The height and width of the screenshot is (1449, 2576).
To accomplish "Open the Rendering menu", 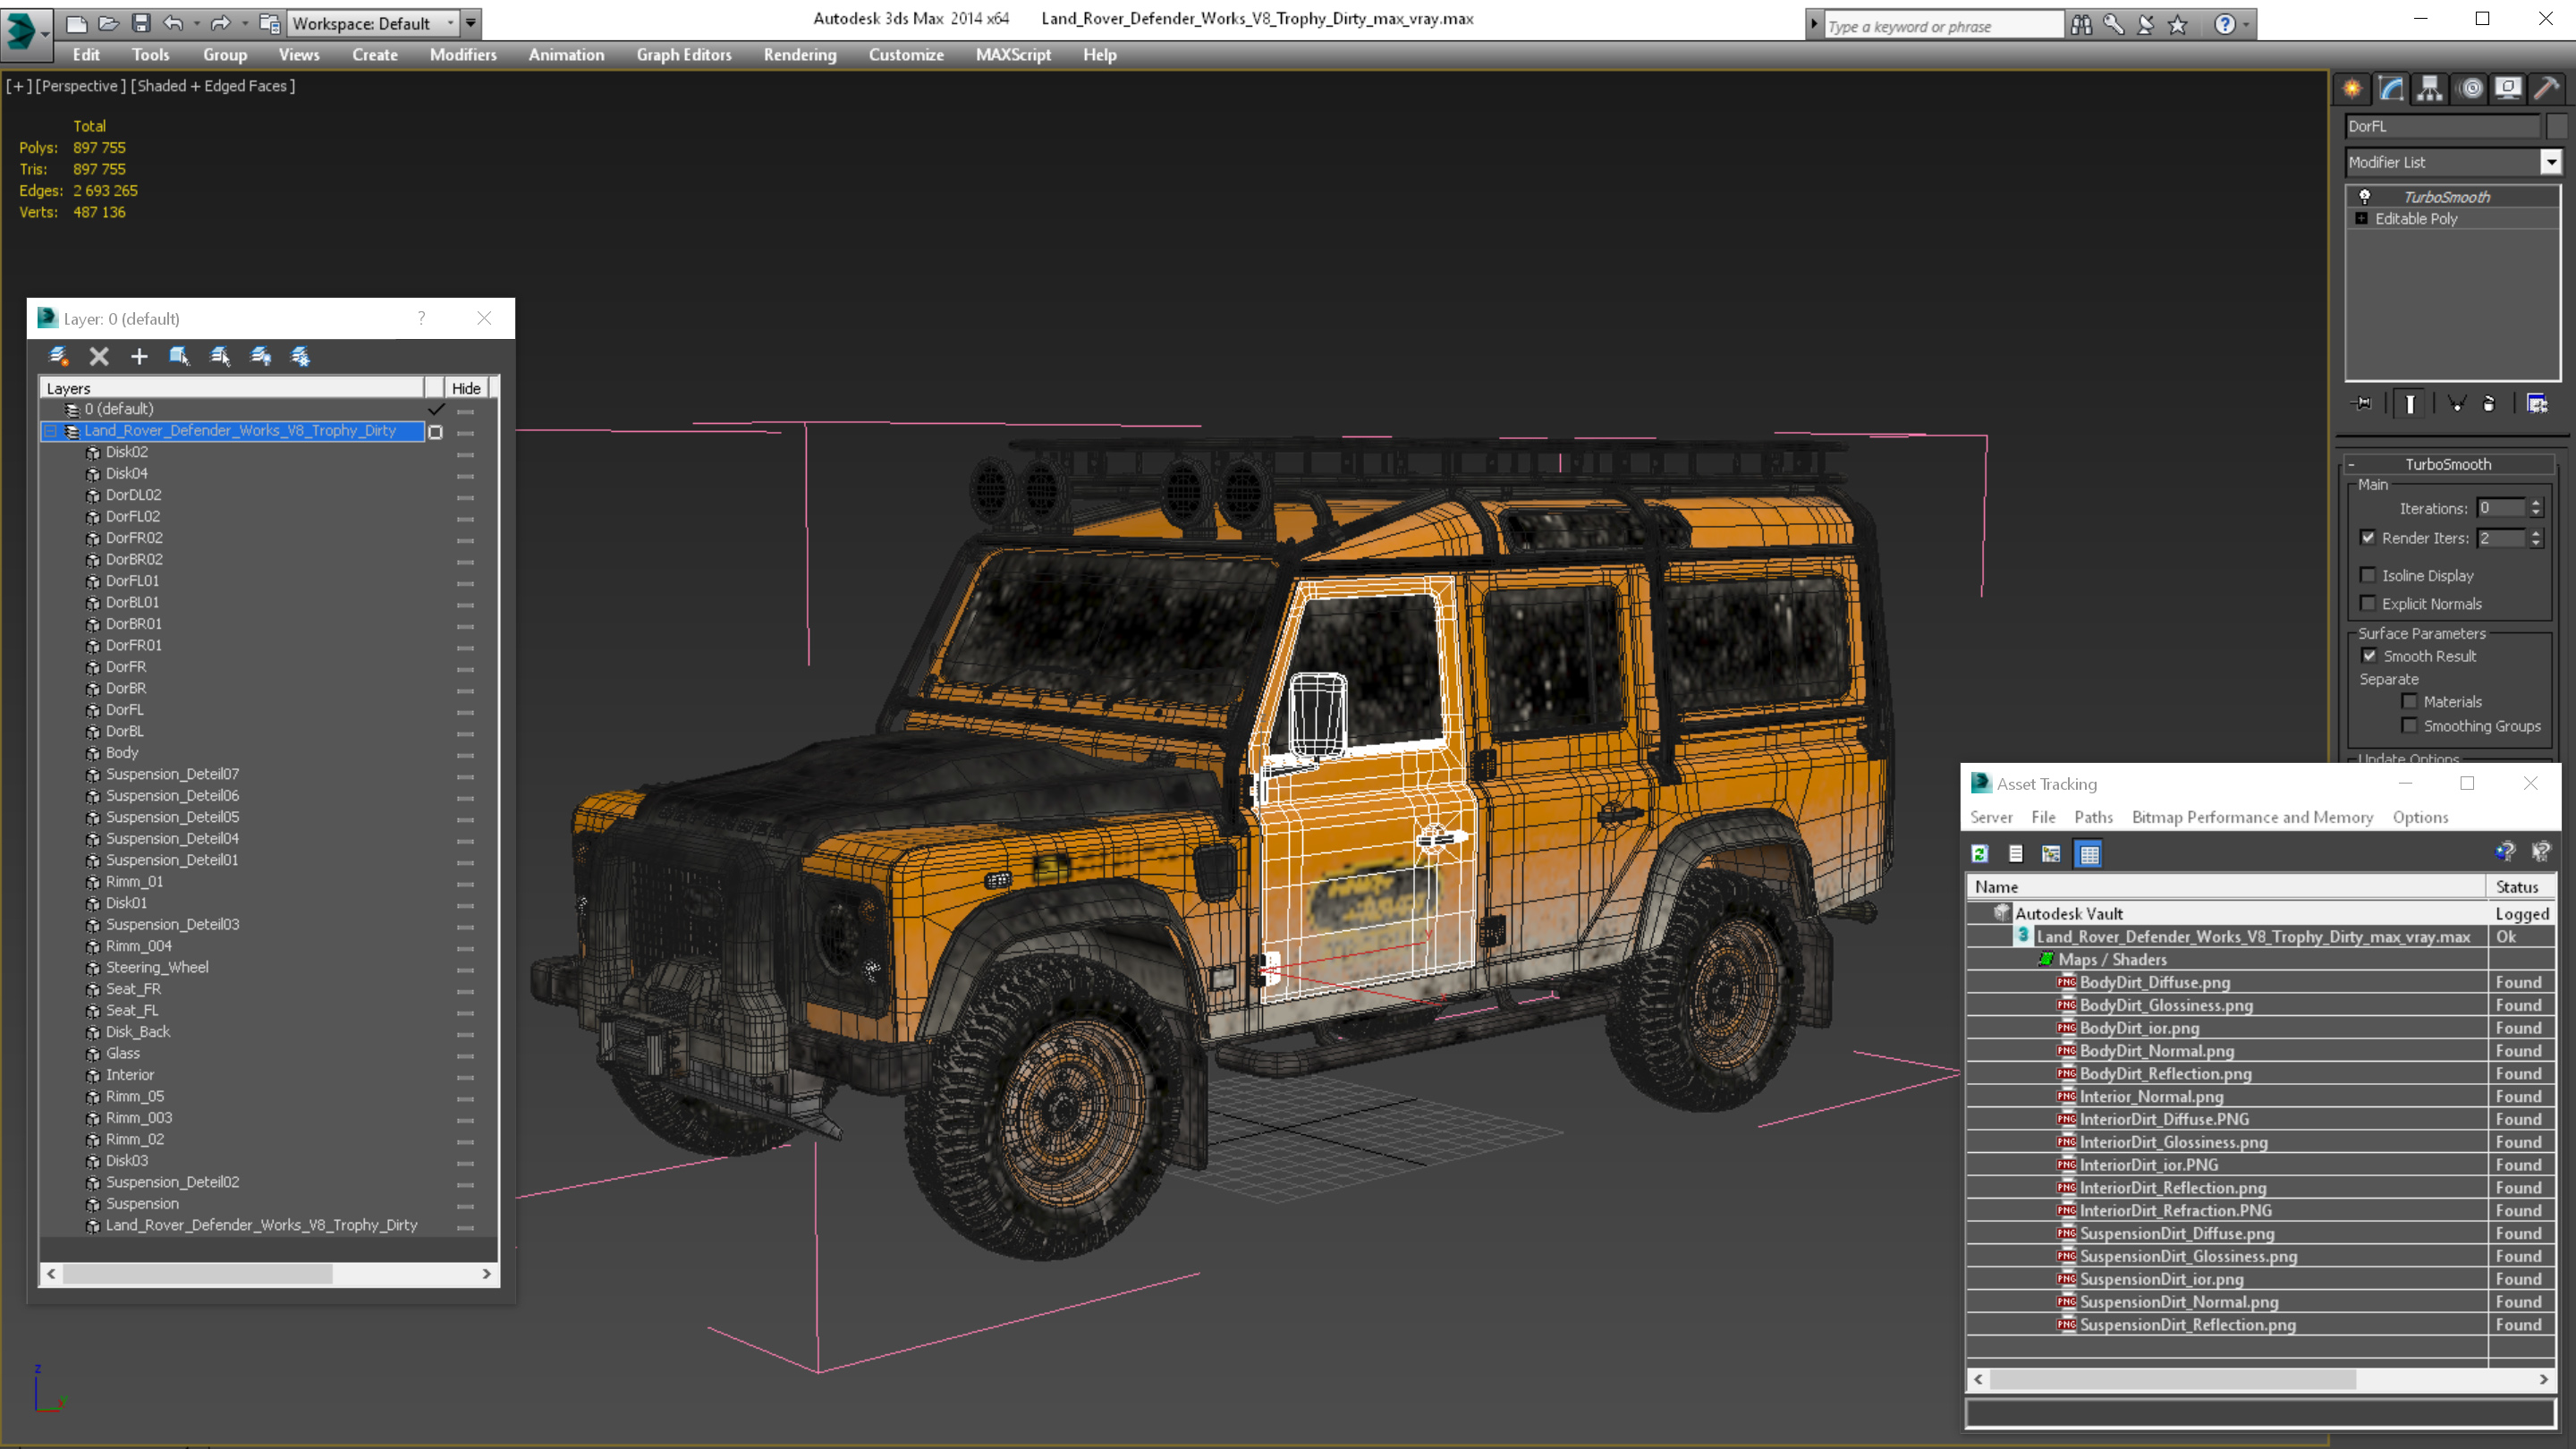I will 800,55.
